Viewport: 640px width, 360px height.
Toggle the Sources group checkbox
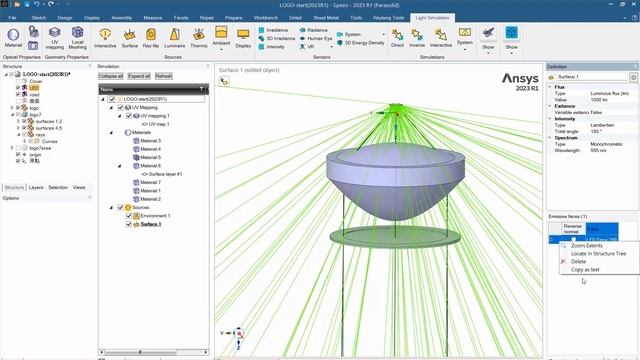[120, 207]
